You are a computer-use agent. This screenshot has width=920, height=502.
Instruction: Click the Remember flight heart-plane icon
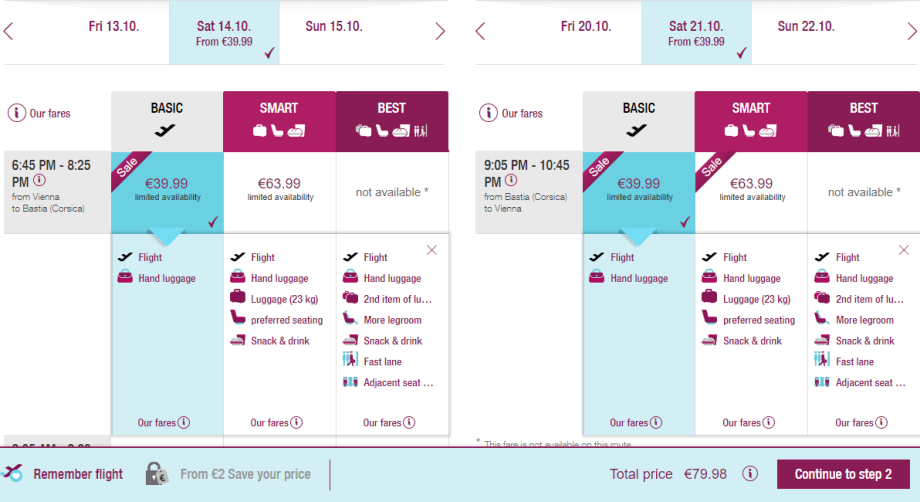click(13, 473)
